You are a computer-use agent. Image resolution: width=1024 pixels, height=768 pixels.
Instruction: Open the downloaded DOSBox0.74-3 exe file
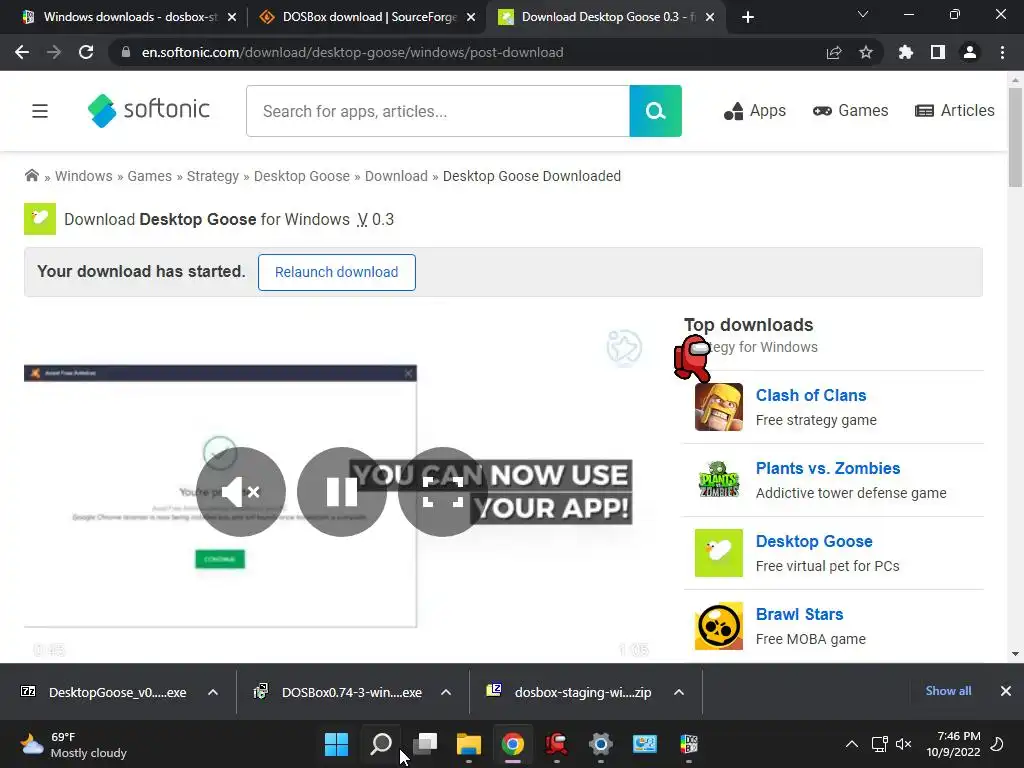(x=338, y=692)
